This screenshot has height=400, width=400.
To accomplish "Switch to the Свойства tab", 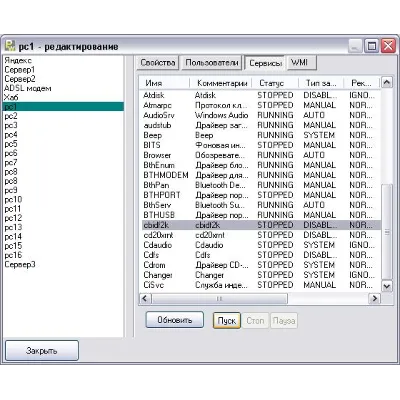I will (x=158, y=63).
